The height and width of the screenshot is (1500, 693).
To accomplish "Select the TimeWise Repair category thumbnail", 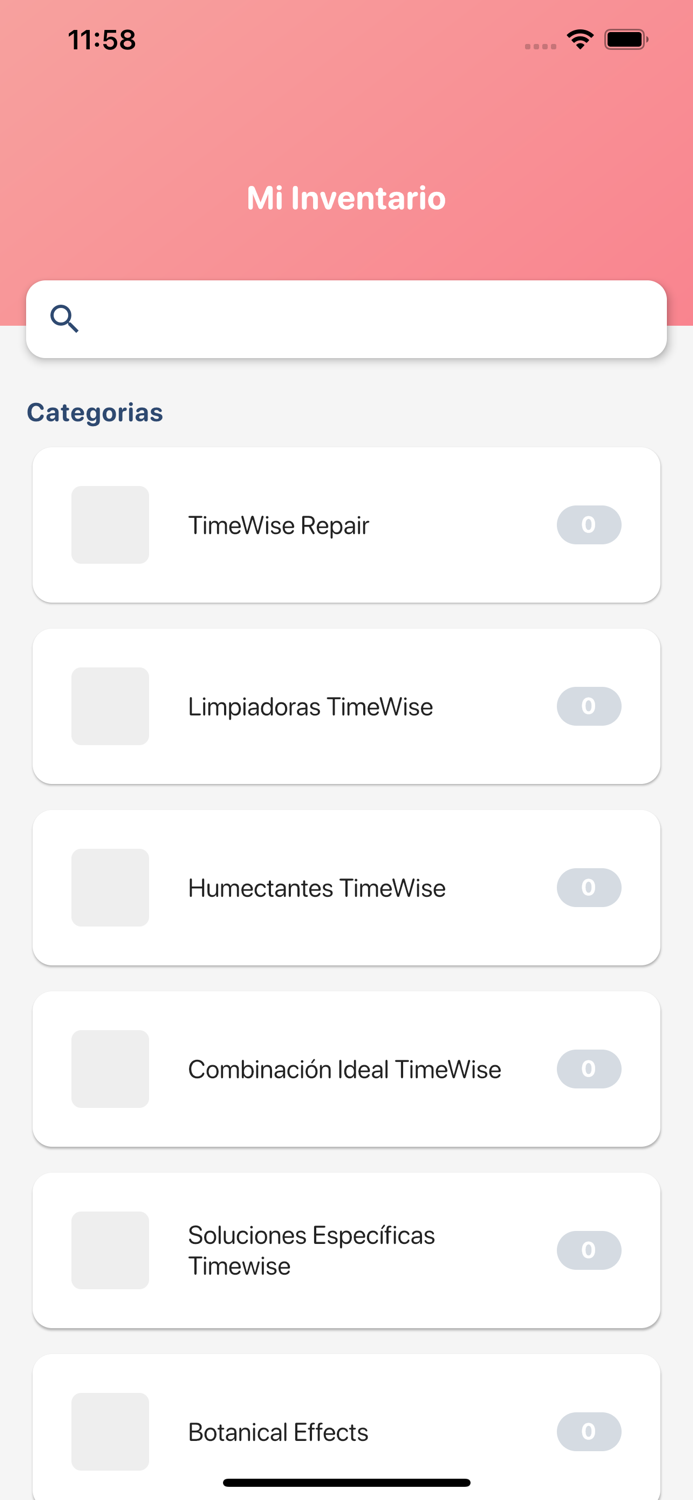I will 110,525.
